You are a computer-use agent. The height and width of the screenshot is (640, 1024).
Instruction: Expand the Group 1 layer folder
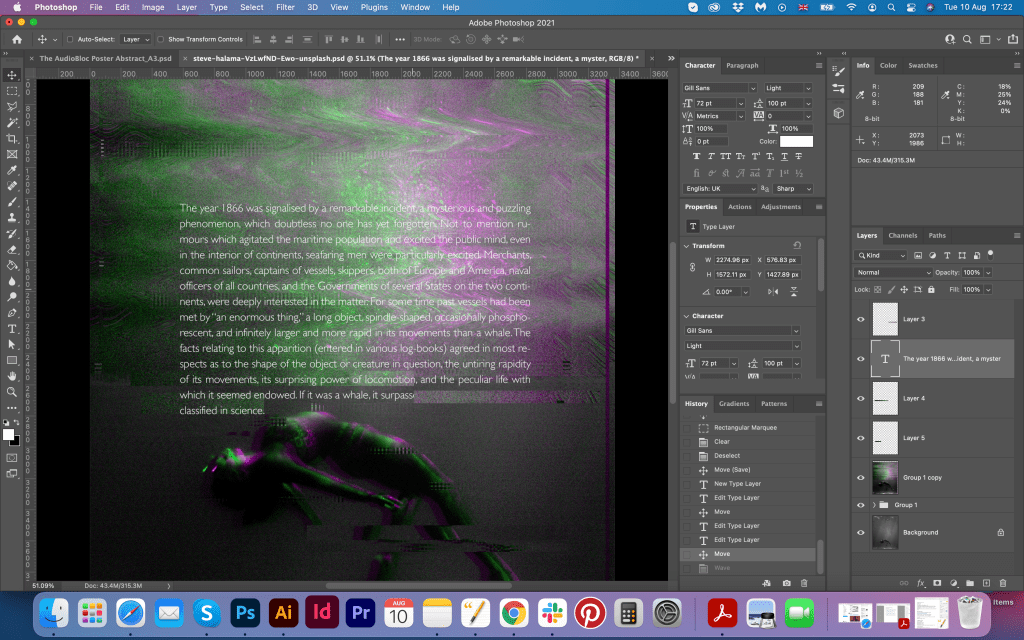(x=874, y=505)
